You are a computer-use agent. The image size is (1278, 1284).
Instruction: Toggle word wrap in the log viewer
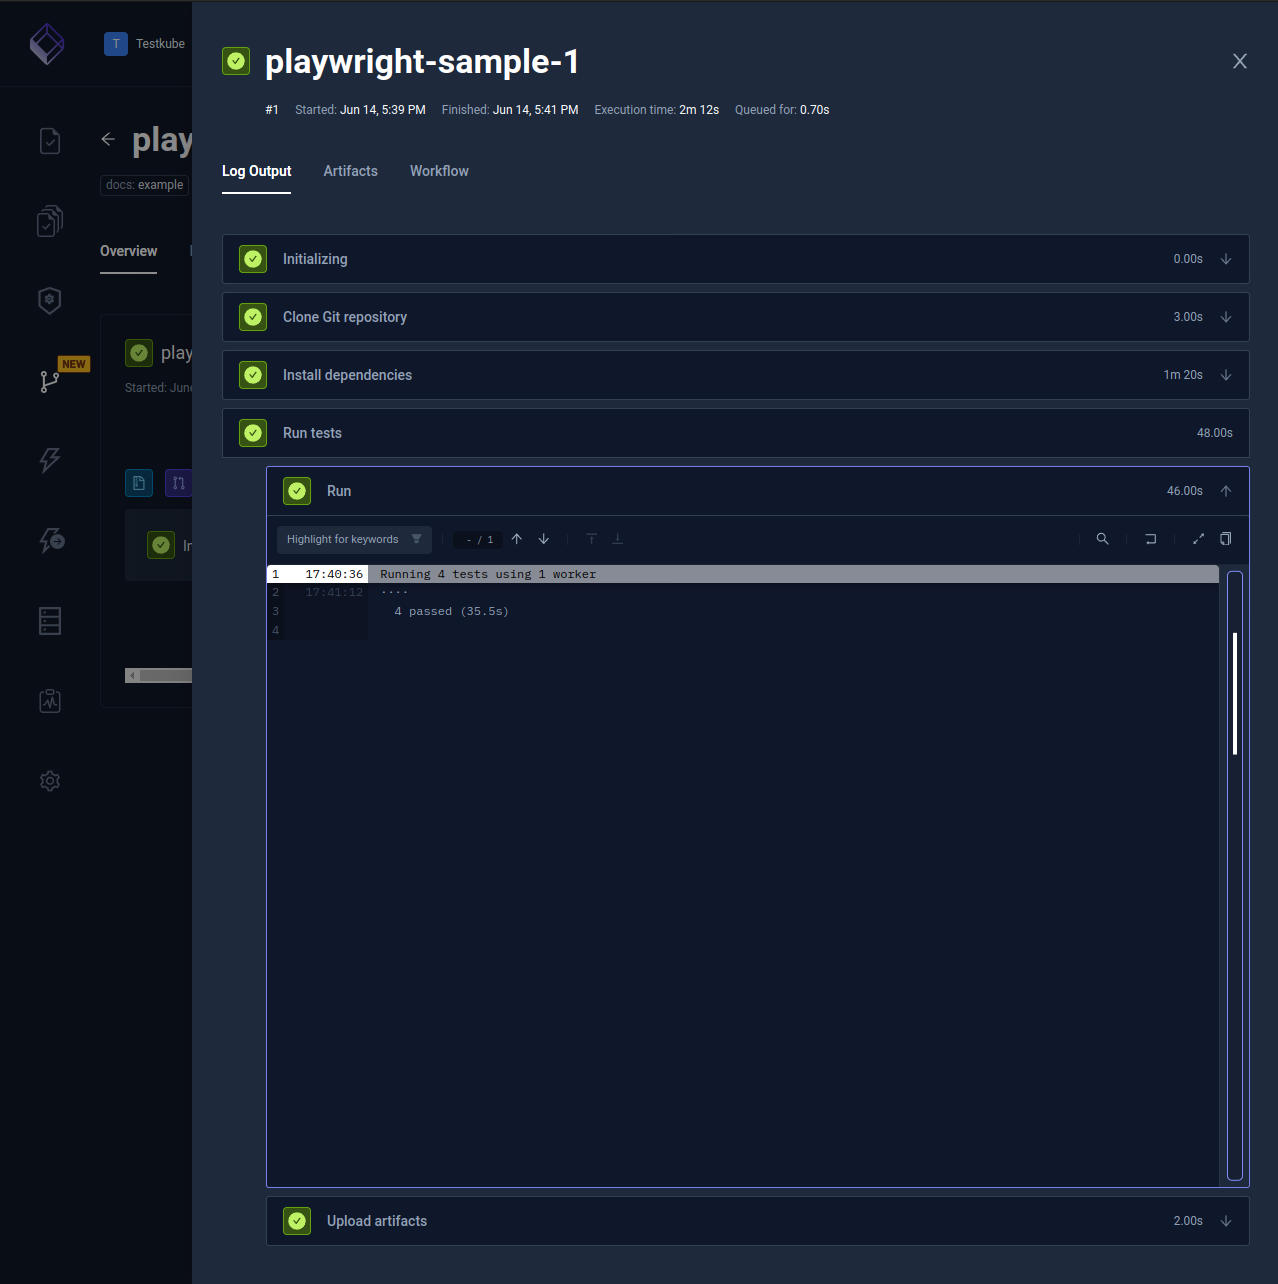1150,539
